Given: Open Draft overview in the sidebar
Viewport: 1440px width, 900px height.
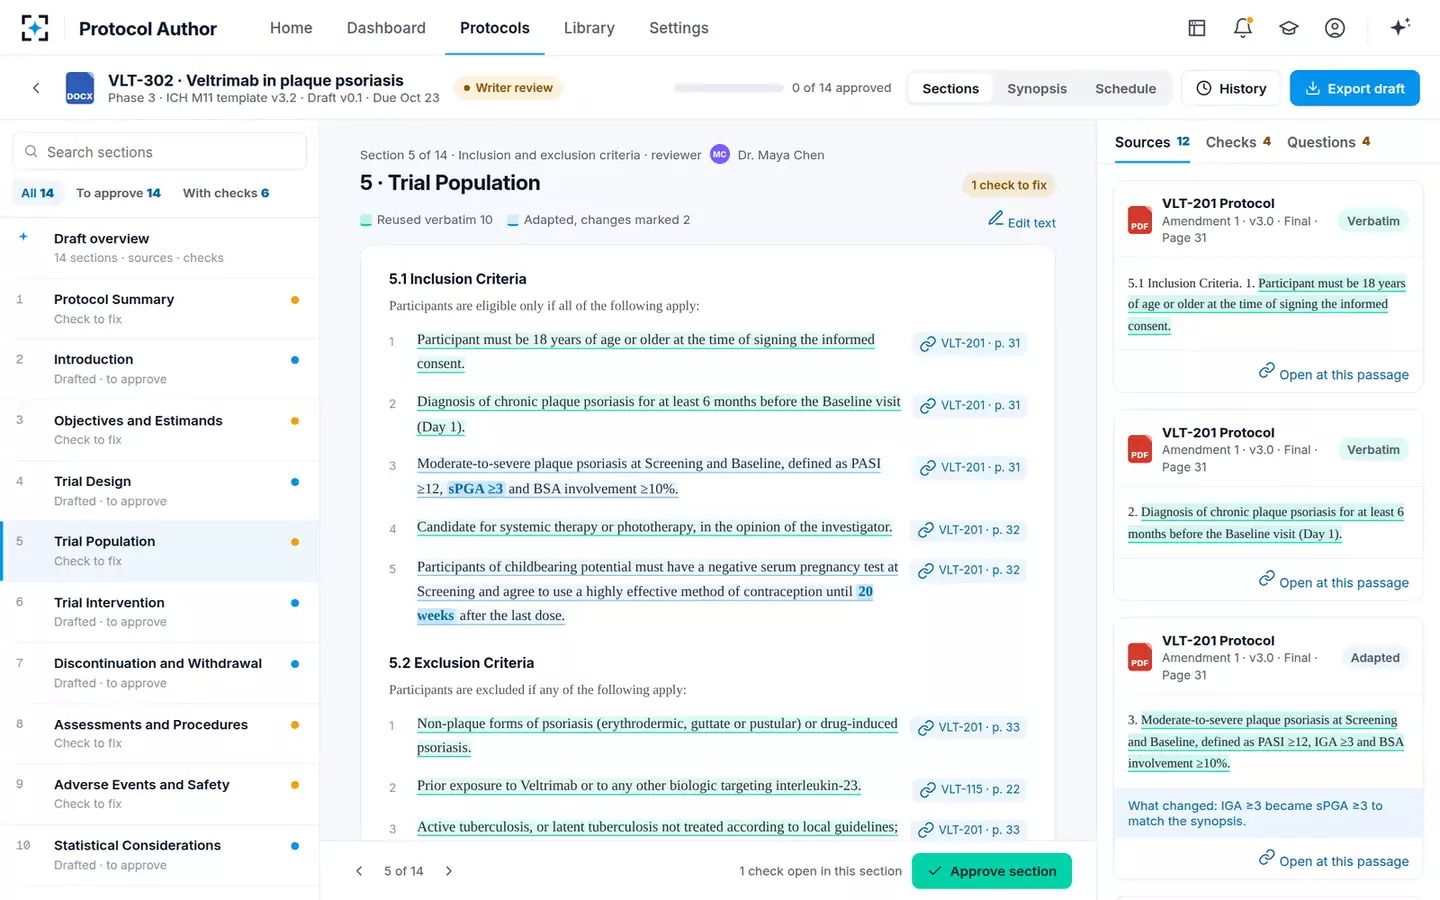Looking at the screenshot, I should (160, 247).
